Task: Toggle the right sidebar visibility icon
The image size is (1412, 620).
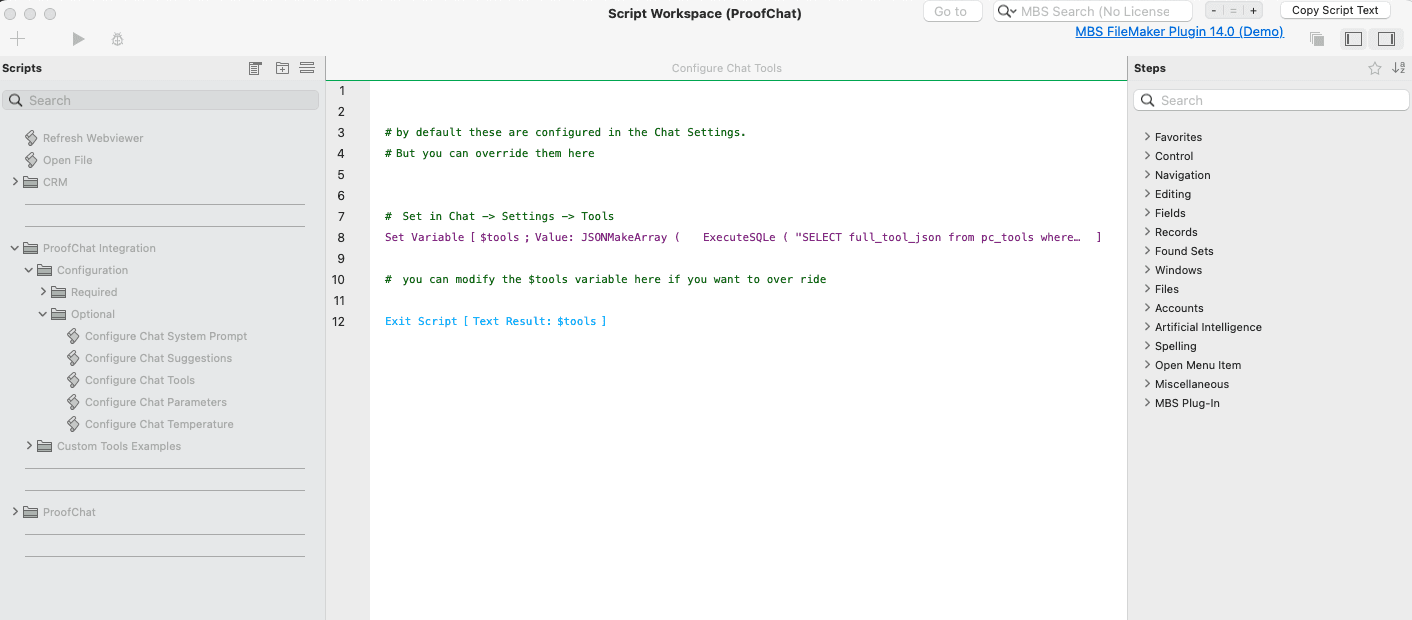Action: pos(1387,38)
